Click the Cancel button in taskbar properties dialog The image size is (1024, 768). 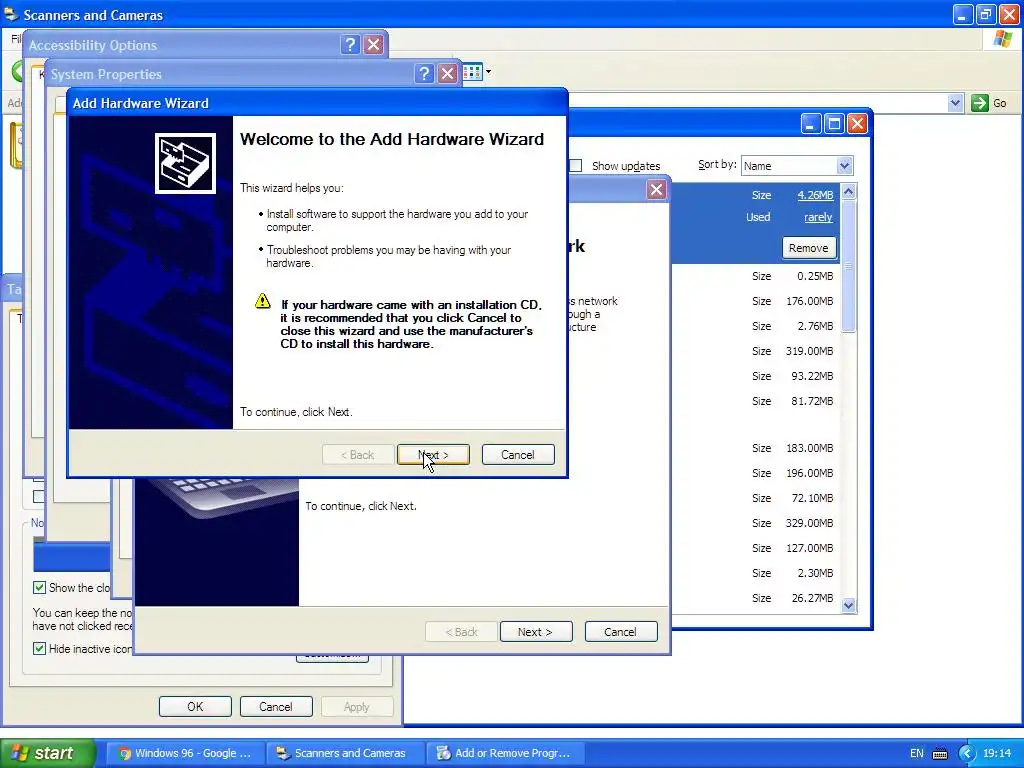(276, 707)
